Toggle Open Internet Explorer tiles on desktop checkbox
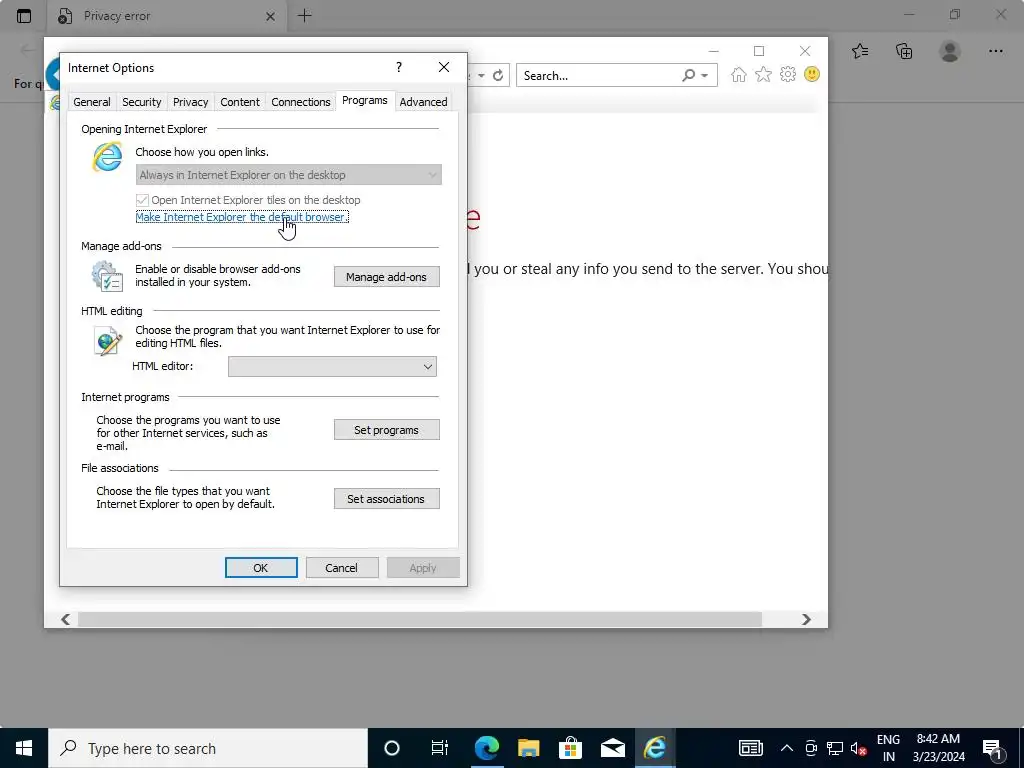The width and height of the screenshot is (1024, 768). pos(142,200)
